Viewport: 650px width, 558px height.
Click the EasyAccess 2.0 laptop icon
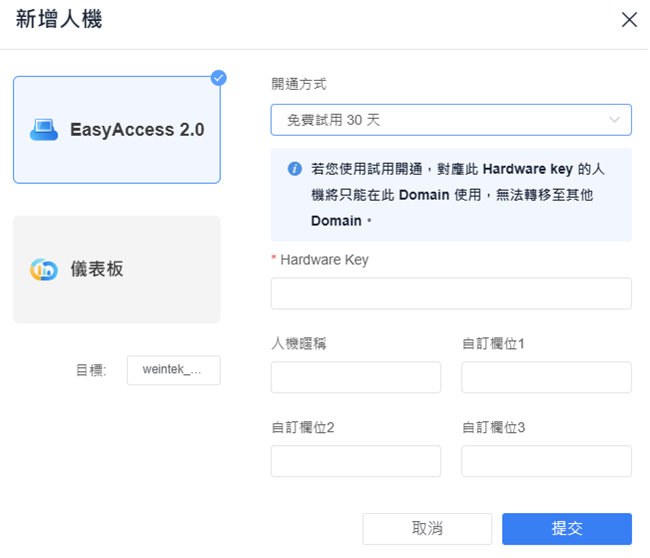pyautogui.click(x=44, y=130)
